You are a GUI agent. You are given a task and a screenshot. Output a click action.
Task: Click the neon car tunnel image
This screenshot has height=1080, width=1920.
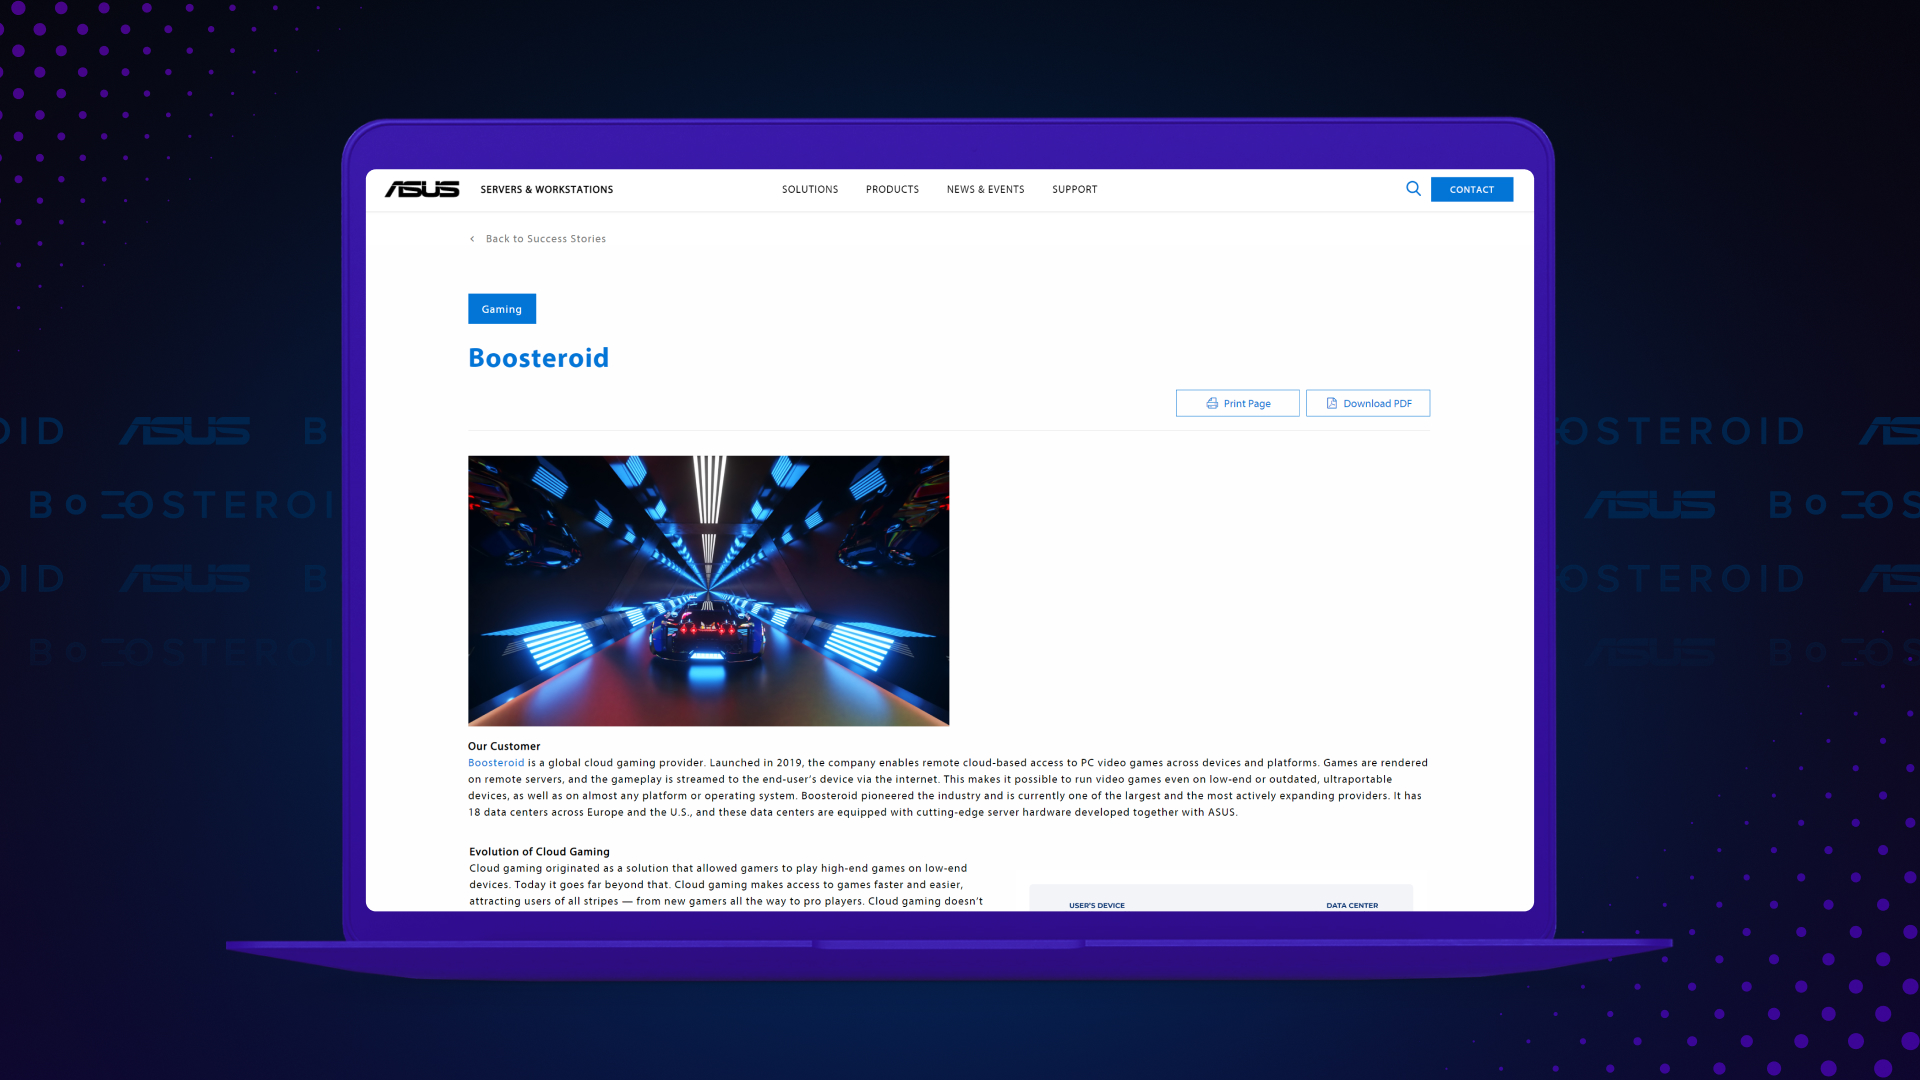point(708,590)
